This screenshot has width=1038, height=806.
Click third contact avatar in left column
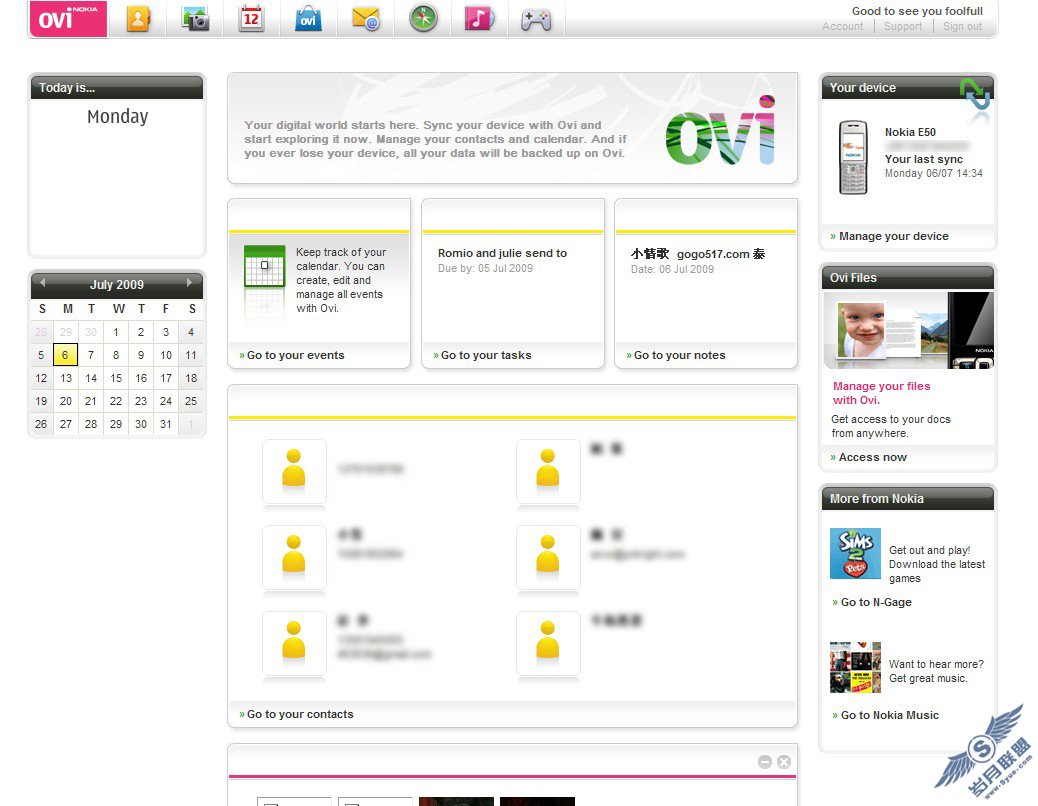point(294,643)
